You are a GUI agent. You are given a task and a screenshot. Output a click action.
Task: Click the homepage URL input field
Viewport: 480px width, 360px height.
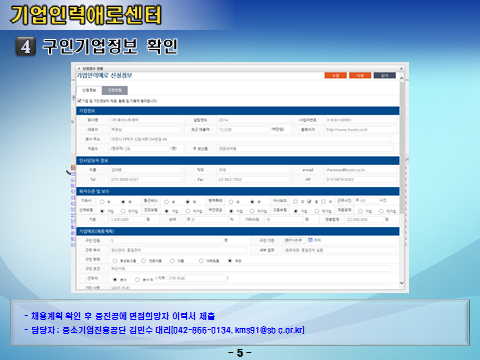pyautogui.click(x=361, y=129)
